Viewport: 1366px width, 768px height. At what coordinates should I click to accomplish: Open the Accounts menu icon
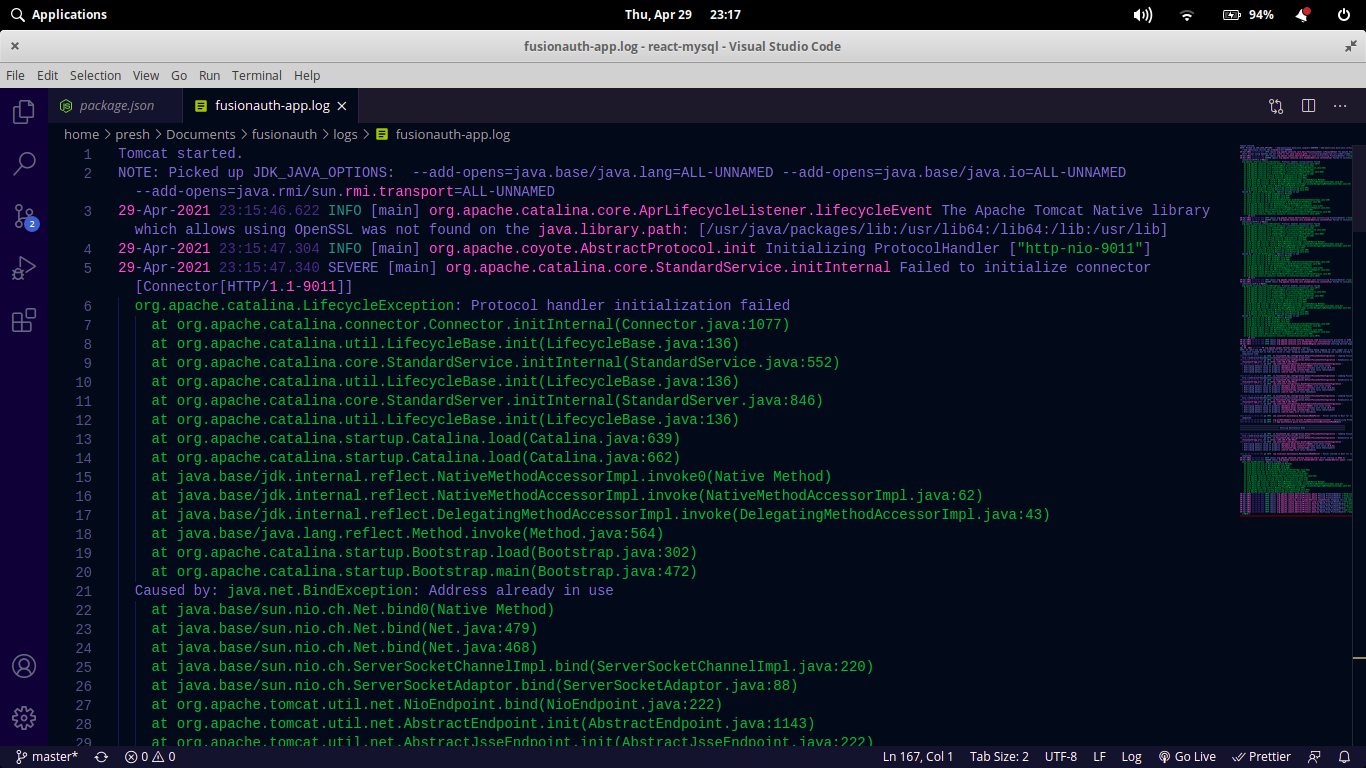(x=24, y=666)
